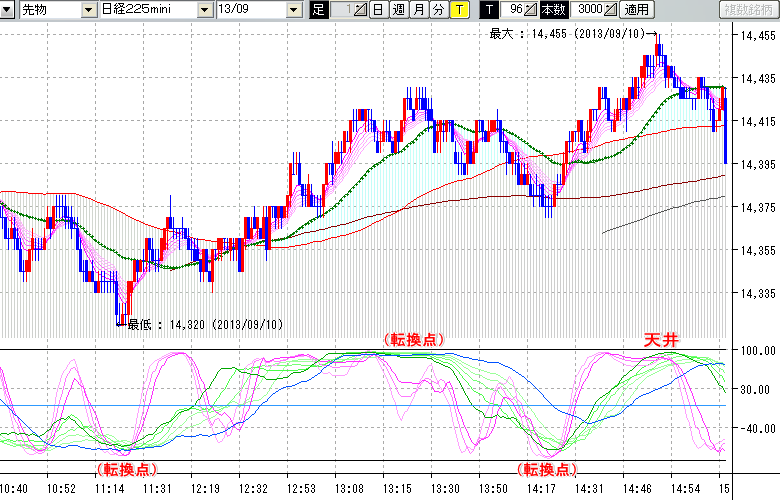Click the 複数銘柄 multiple symbols button

pos(747,10)
